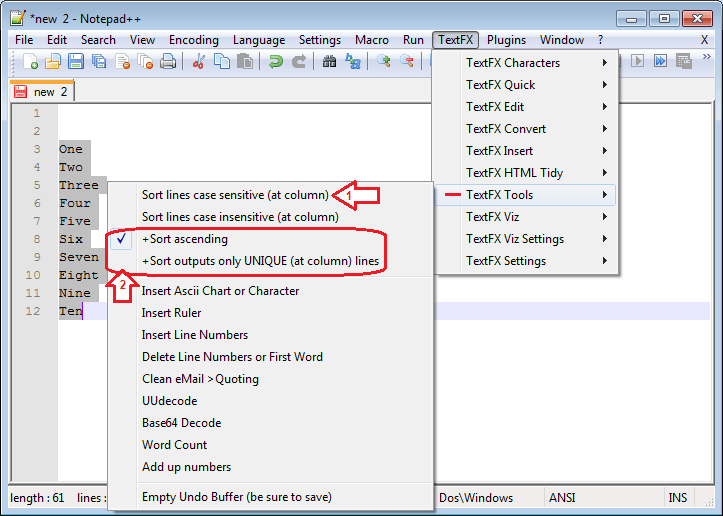Image resolution: width=723 pixels, height=516 pixels.
Task: Click the Find binoculars icon
Action: click(330, 62)
